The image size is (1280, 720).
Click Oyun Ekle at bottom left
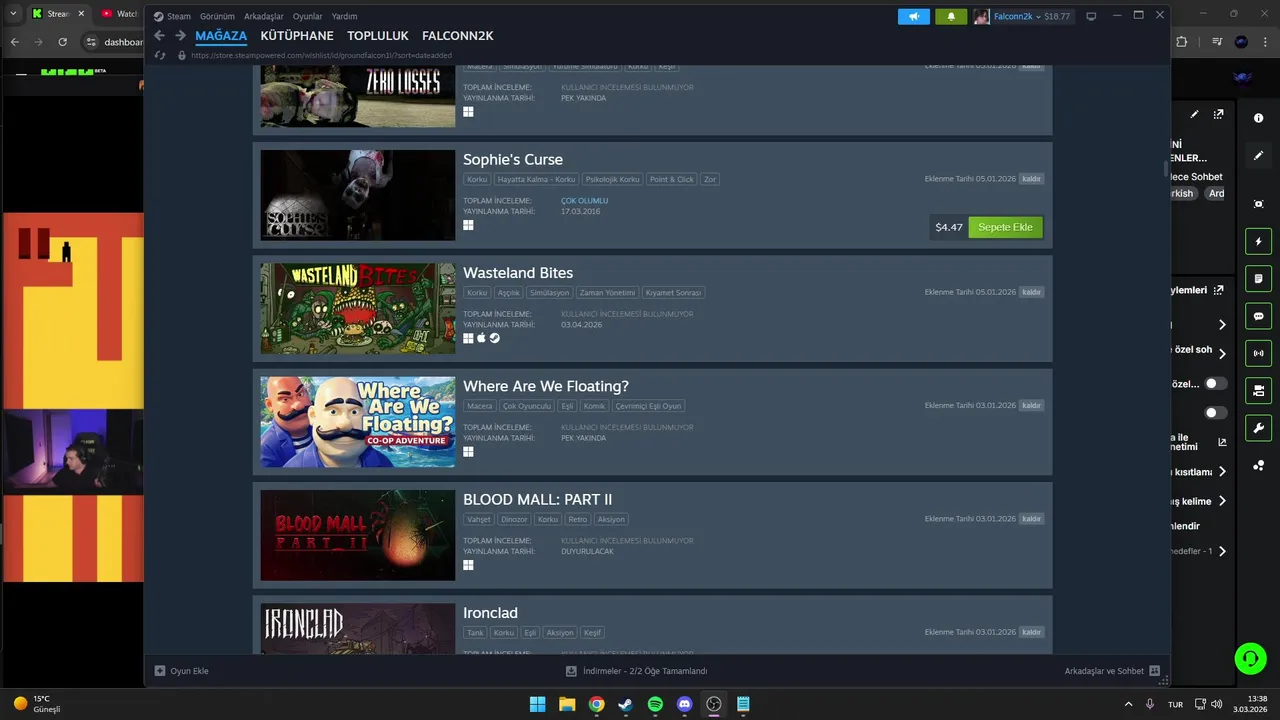[181, 671]
